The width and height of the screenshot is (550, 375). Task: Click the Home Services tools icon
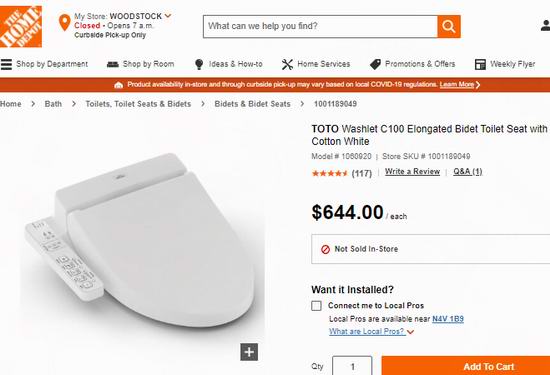(x=287, y=64)
